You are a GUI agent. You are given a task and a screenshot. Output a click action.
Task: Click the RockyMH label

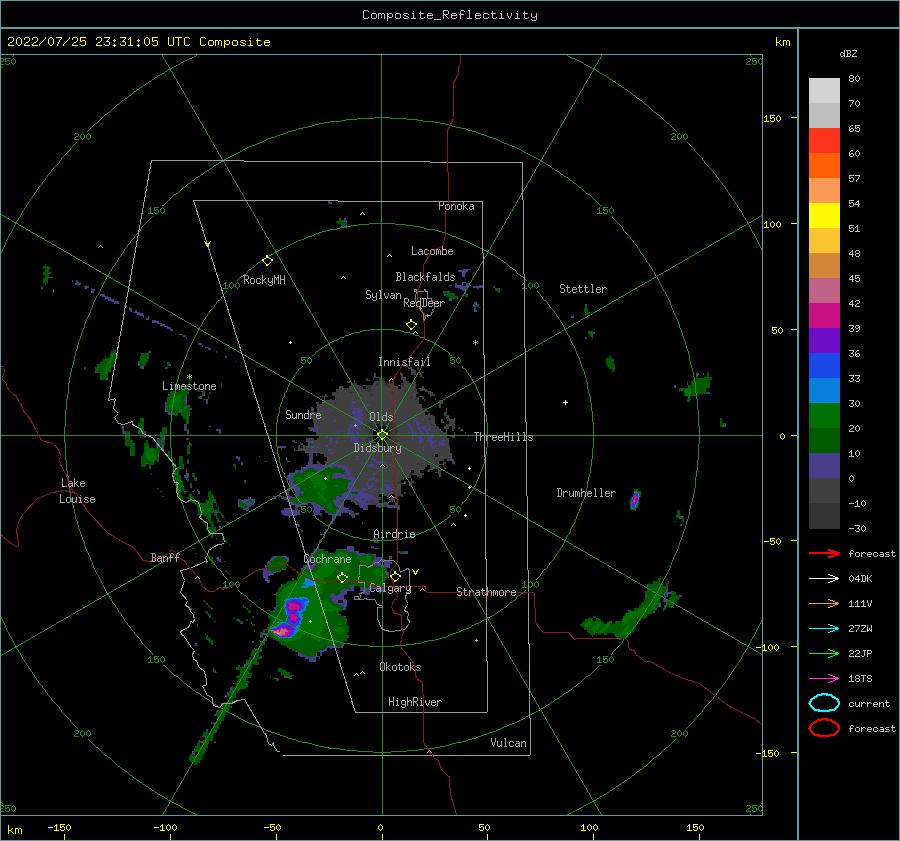pos(264,280)
